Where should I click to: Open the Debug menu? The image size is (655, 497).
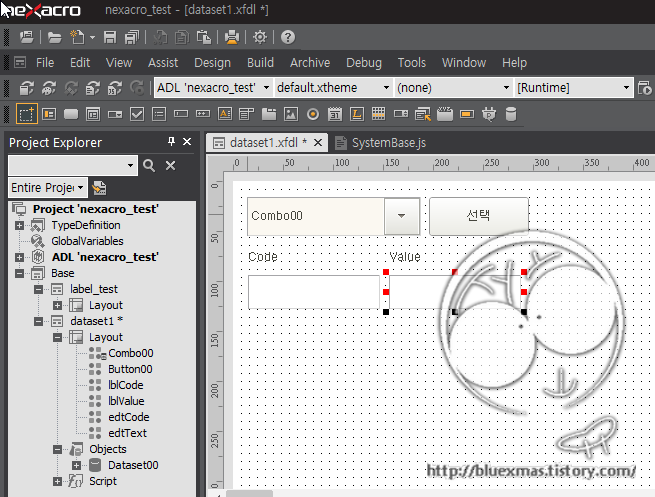(364, 63)
